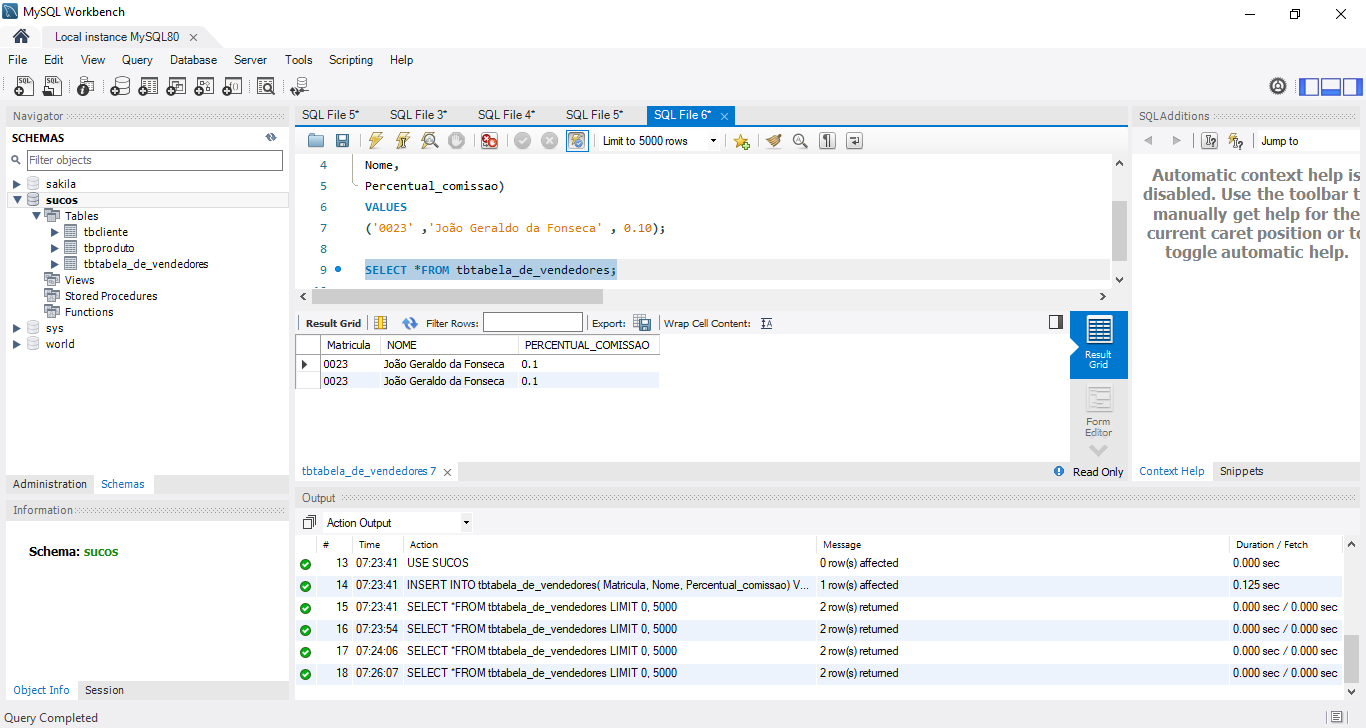Open SQL script file in new tab

(x=52, y=87)
